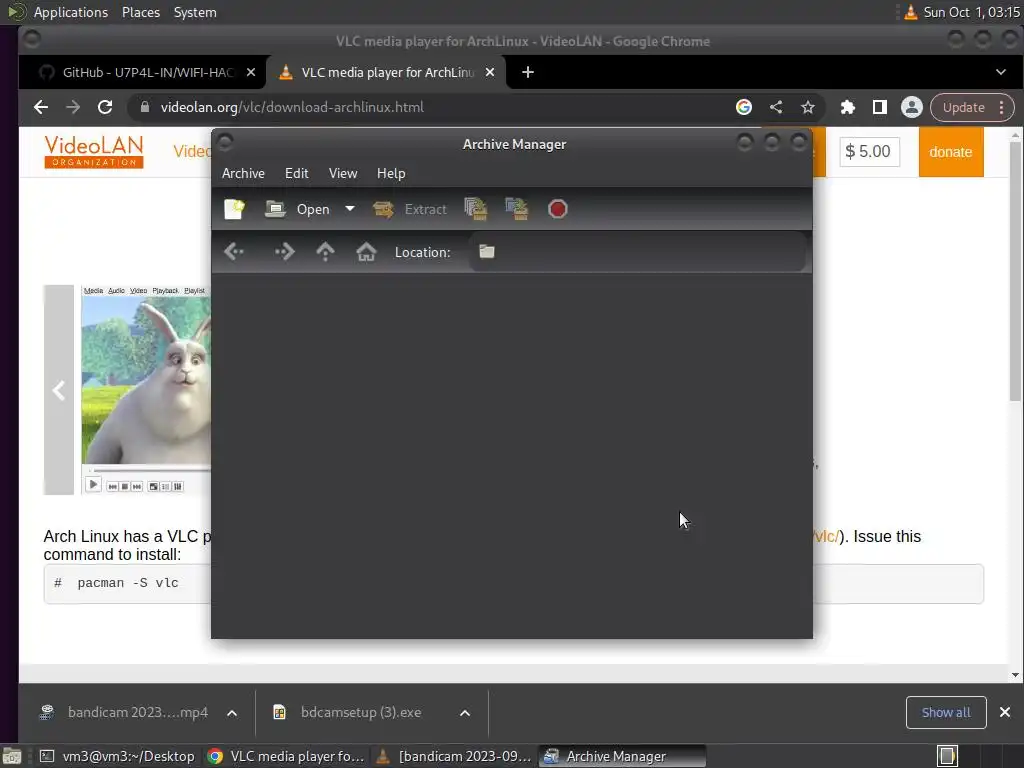The image size is (1024, 768).
Task: Create new archive in Archive Manager toolbar
Action: coord(234,209)
